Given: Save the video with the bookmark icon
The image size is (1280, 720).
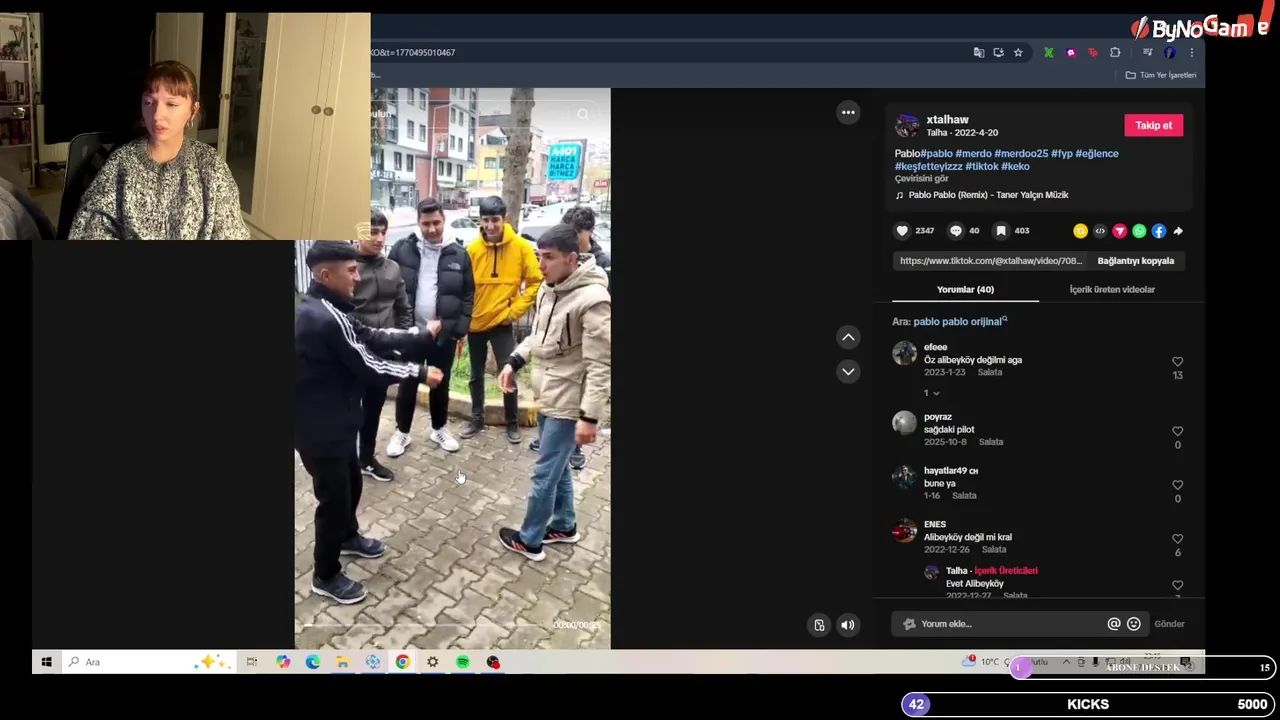Looking at the screenshot, I should tap(1001, 231).
